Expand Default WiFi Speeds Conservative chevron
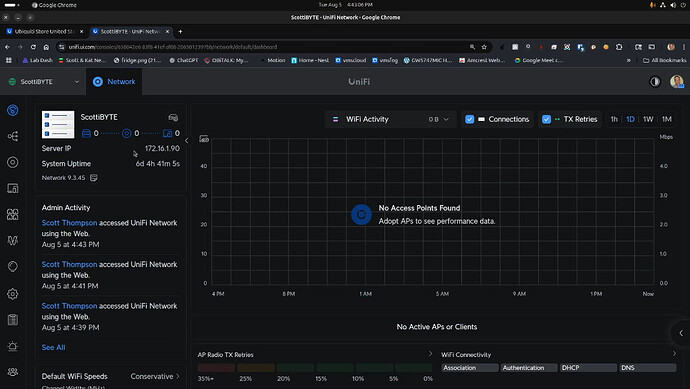This screenshot has width=690, height=389. [x=178, y=376]
